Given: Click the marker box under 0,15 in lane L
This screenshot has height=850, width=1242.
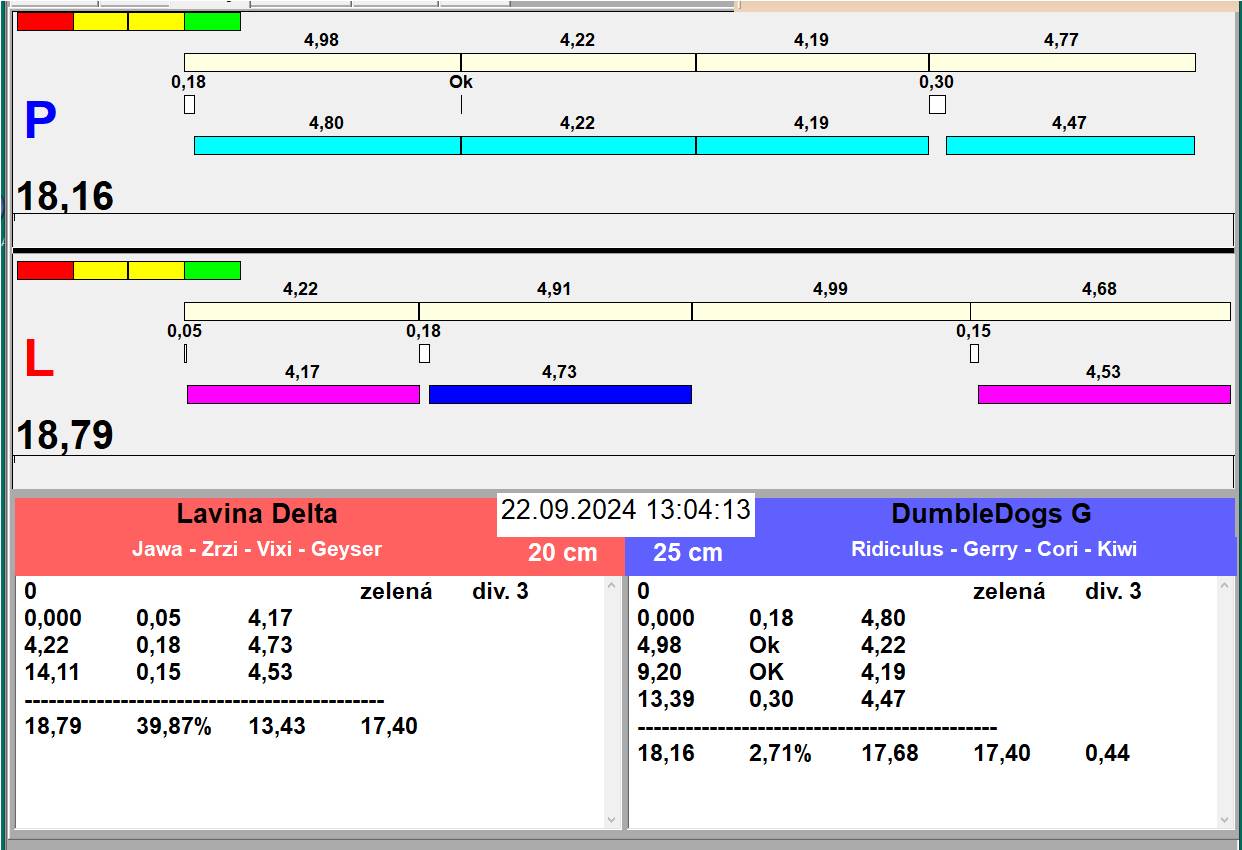Looking at the screenshot, I should [x=974, y=353].
